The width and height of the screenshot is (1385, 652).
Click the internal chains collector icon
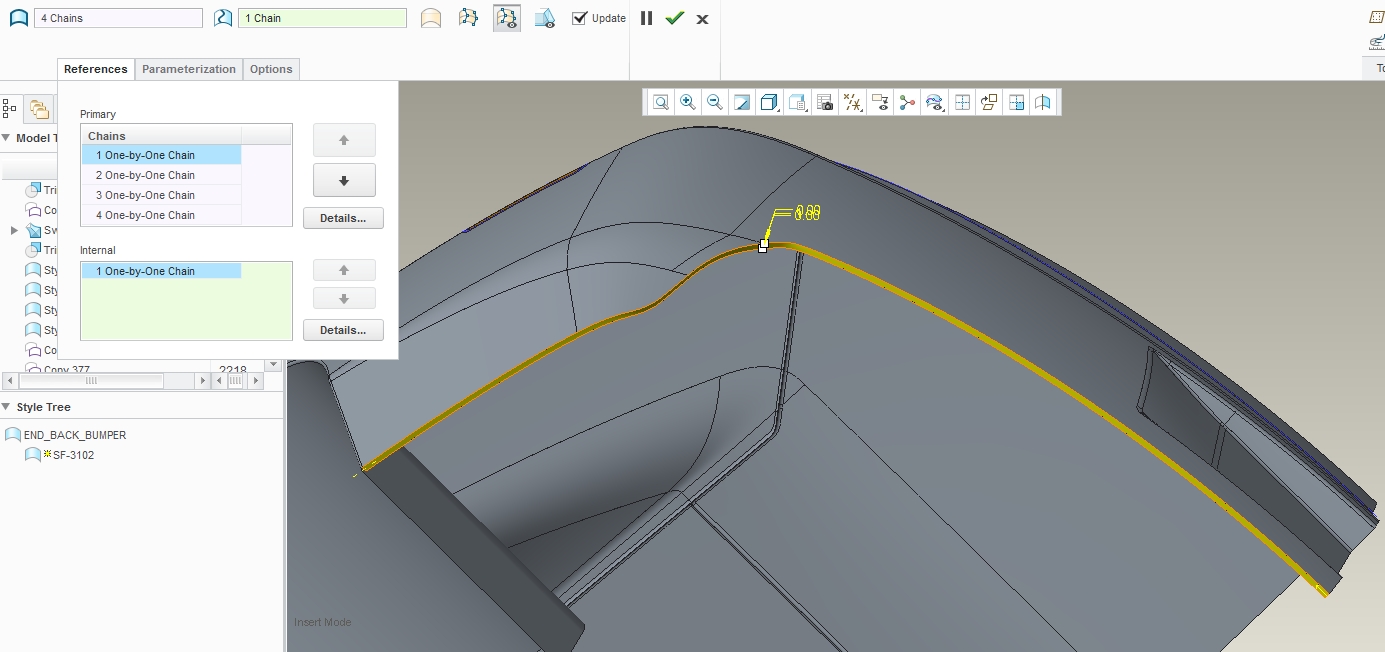[223, 18]
